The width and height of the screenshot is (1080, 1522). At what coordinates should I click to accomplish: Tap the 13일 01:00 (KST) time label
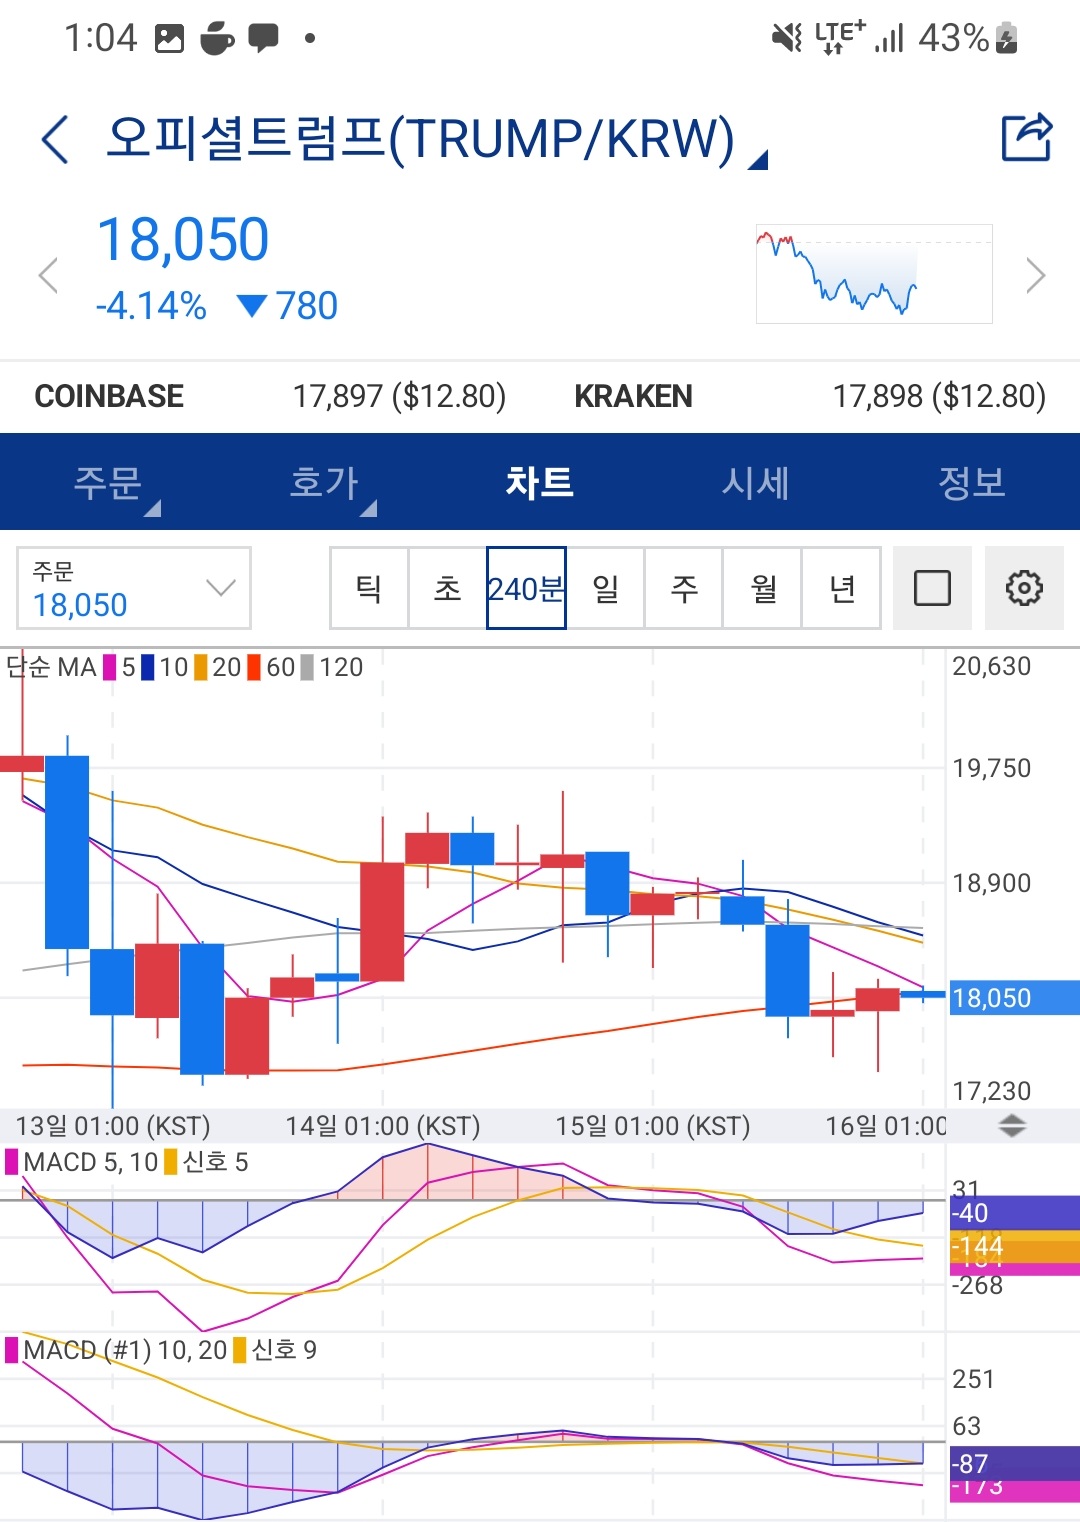click(113, 1126)
